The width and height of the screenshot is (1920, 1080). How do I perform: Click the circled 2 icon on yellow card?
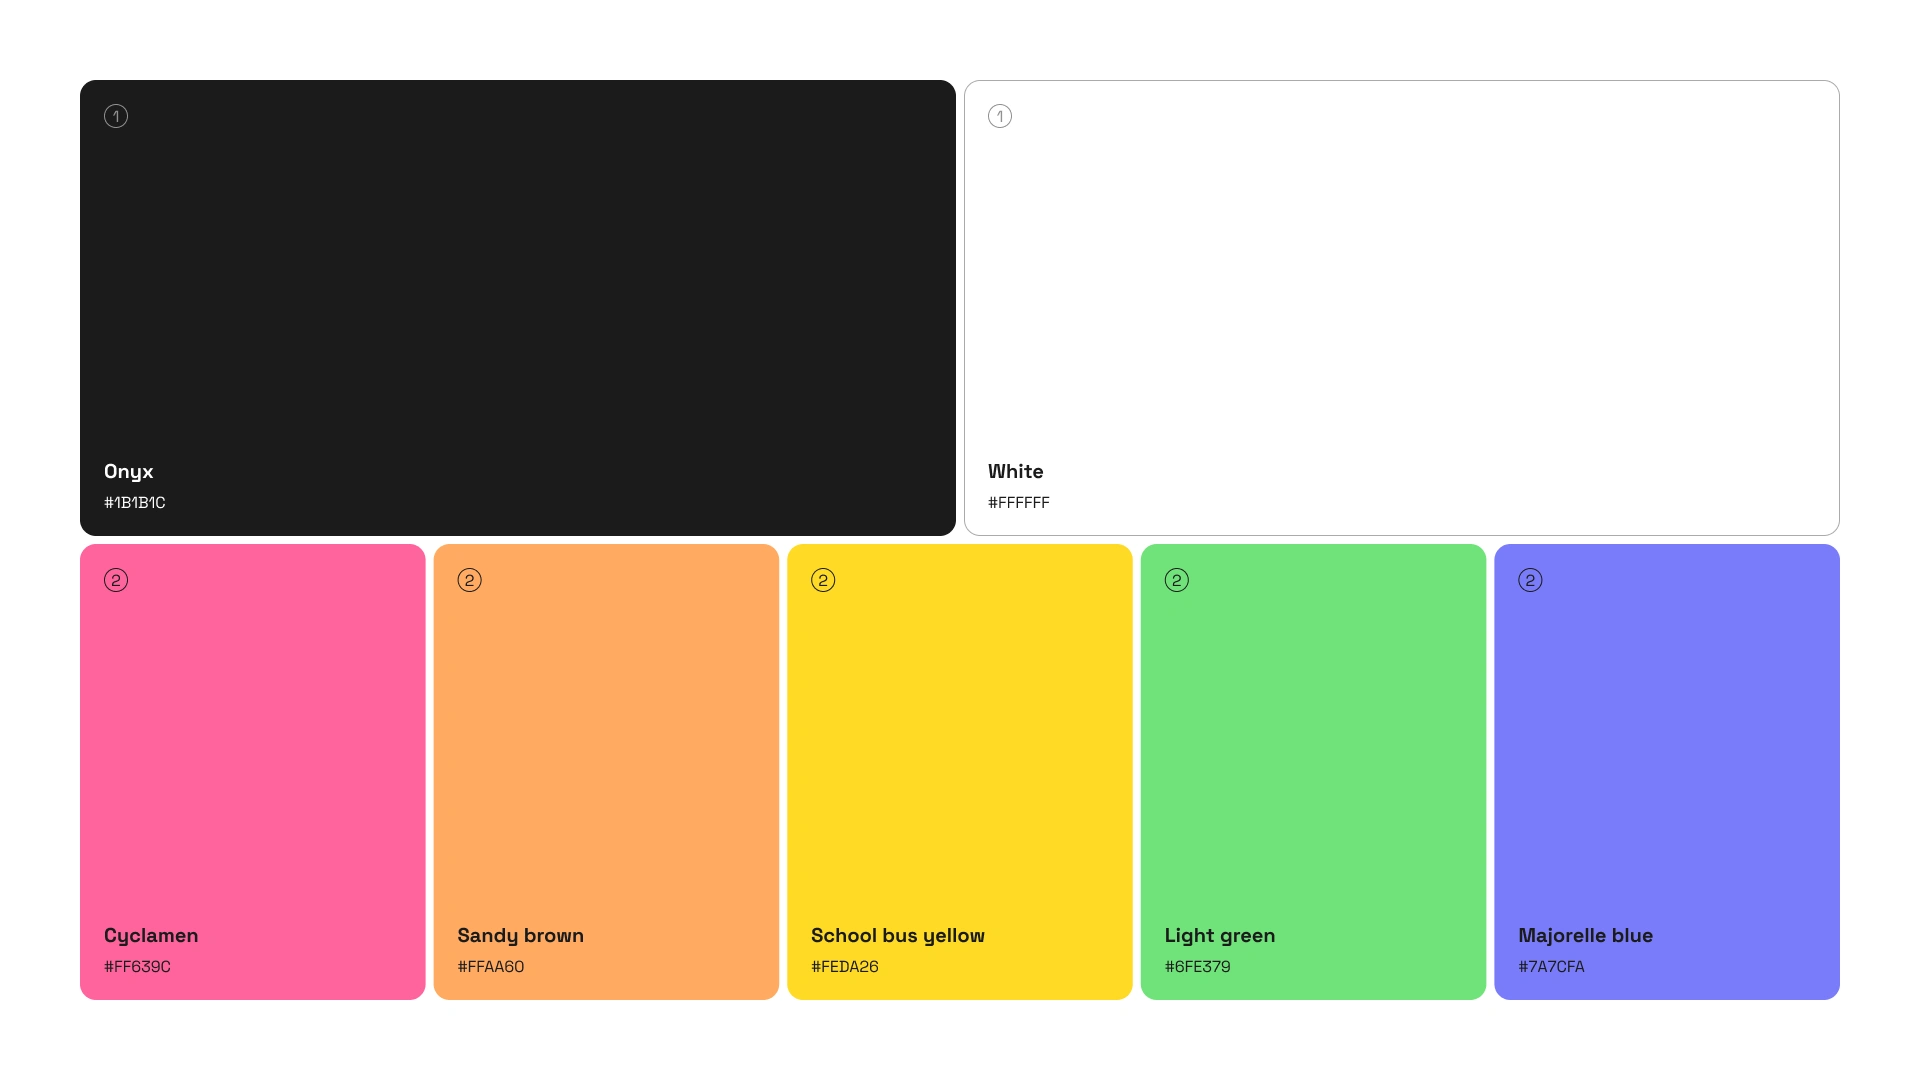(823, 580)
